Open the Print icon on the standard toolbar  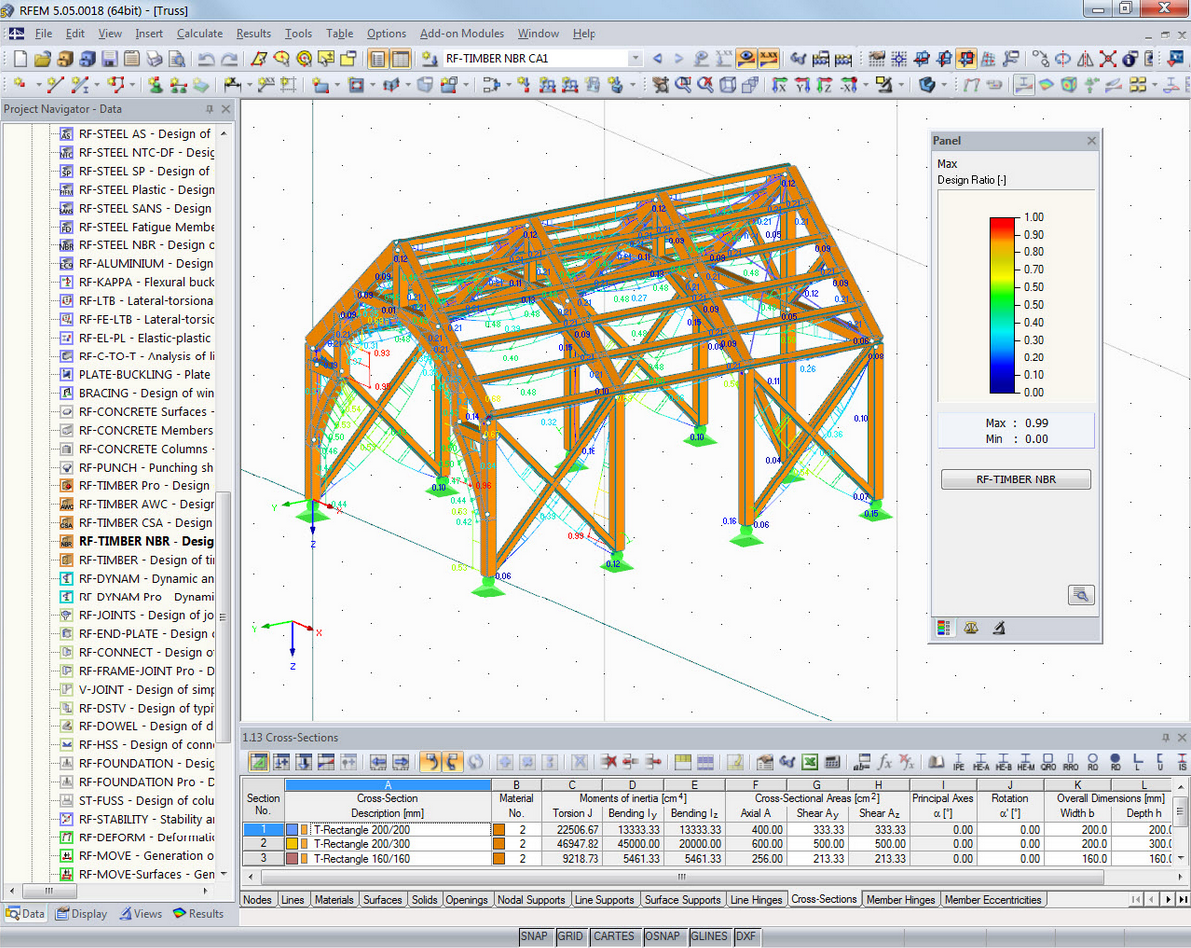(154, 58)
